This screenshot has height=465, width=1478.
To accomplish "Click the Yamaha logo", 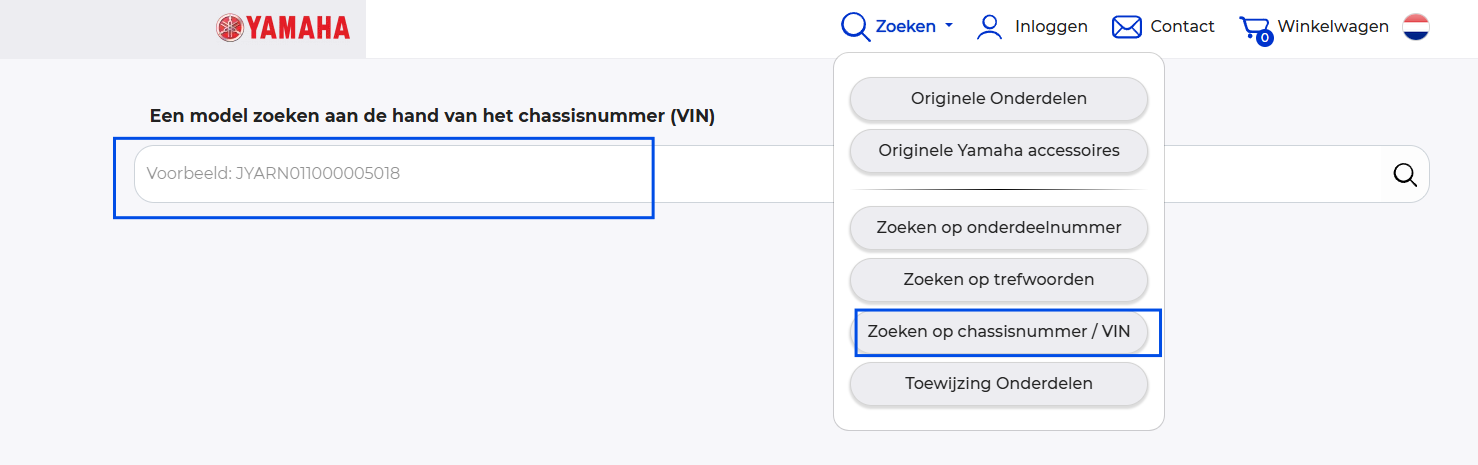I will [x=283, y=28].
